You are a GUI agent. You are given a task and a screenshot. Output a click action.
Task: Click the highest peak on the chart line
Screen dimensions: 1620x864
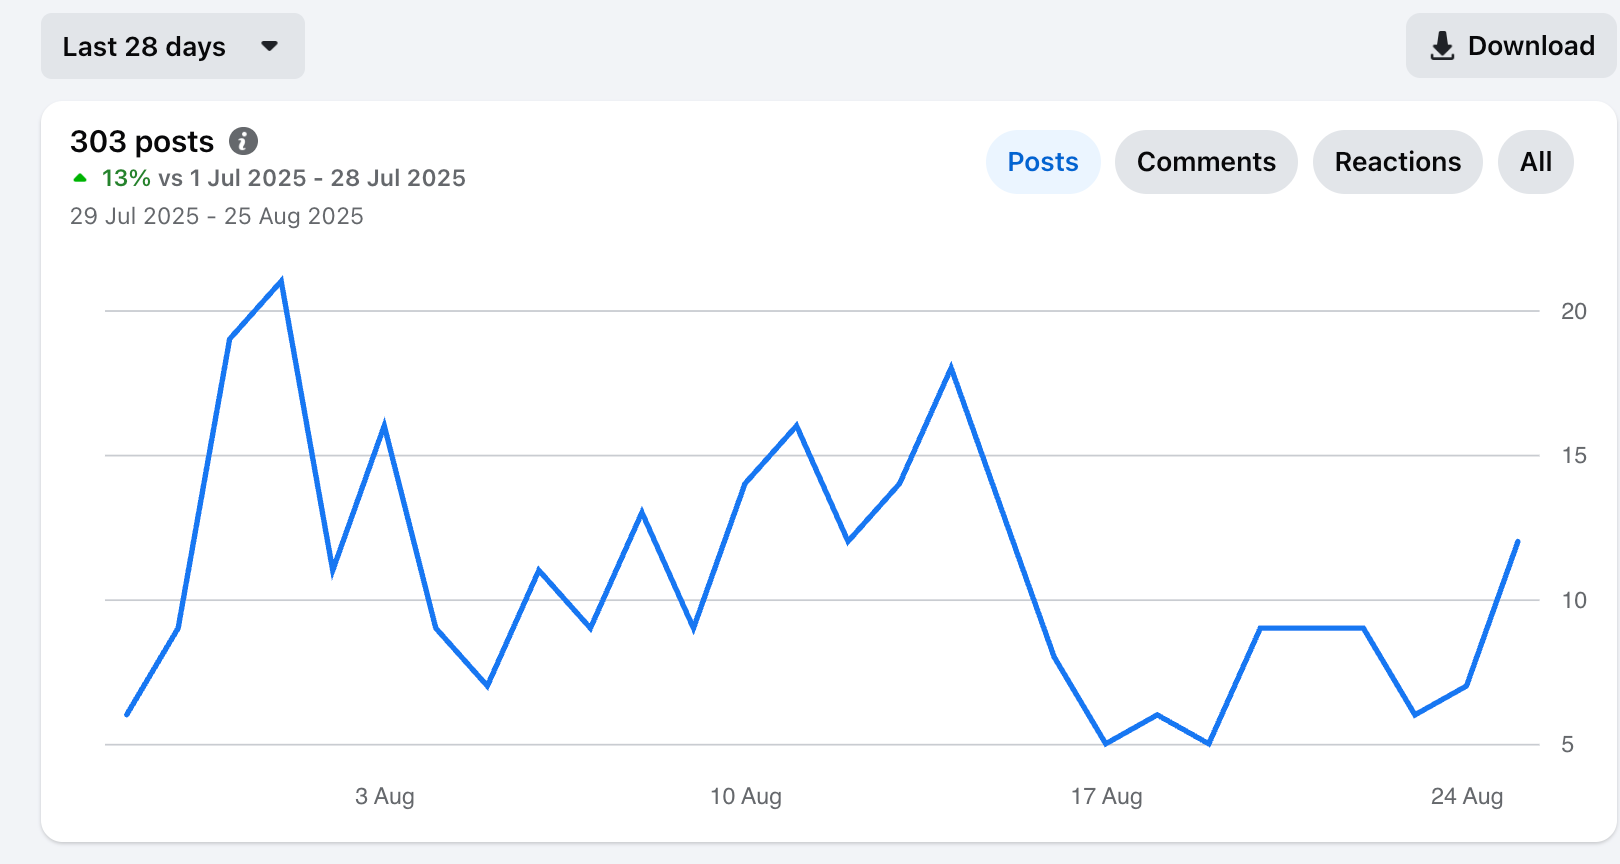click(281, 282)
